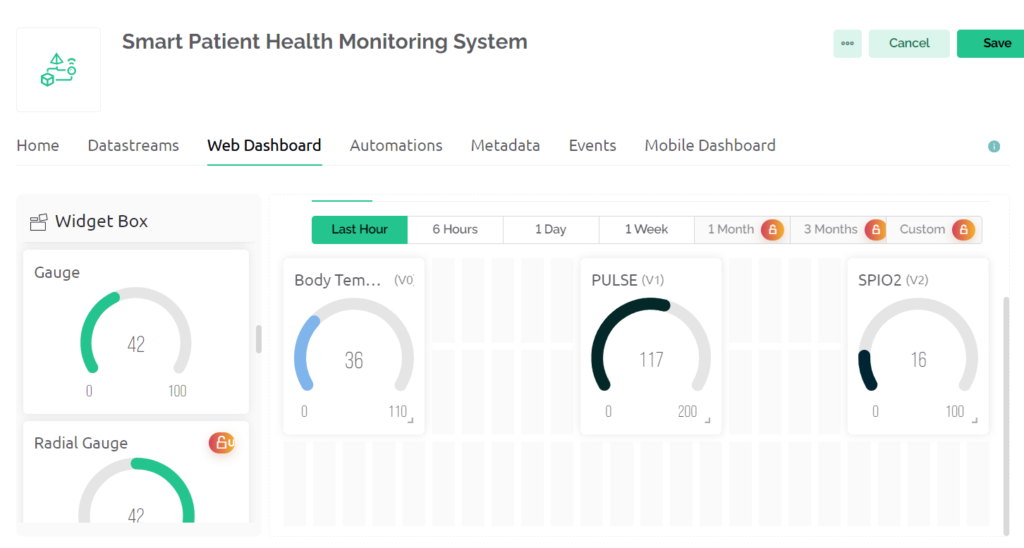The height and width of the screenshot is (548, 1024).
Task: Click the lock icon on 1 Month
Action: point(772,230)
